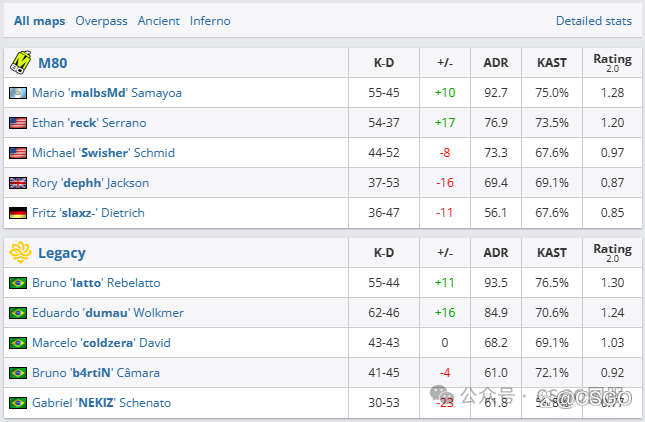Viewport: 645px width, 422px height.
Task: Select the All maps tab
Action: [39, 20]
